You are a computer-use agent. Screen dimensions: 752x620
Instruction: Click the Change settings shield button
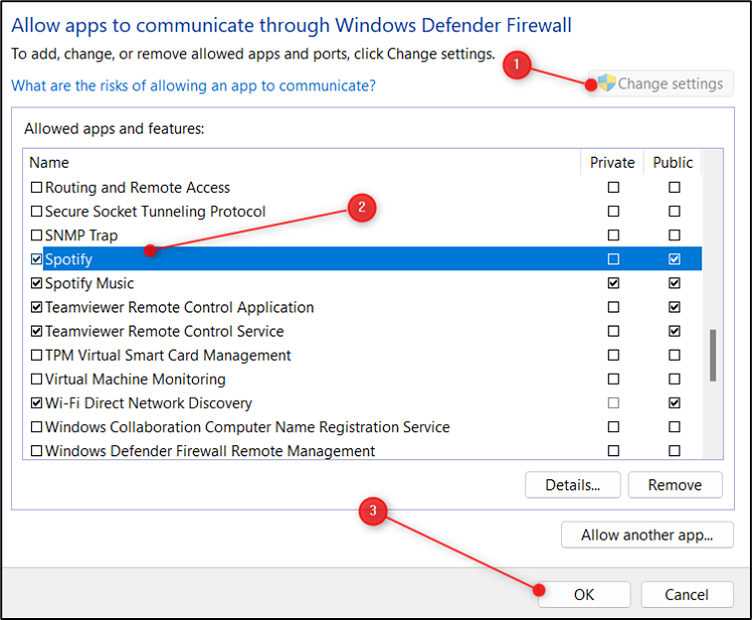pyautogui.click(x=660, y=84)
